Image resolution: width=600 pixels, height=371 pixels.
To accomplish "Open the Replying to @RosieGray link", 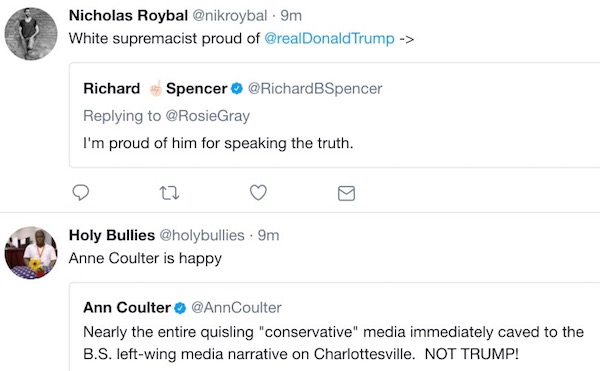I will click(x=166, y=116).
